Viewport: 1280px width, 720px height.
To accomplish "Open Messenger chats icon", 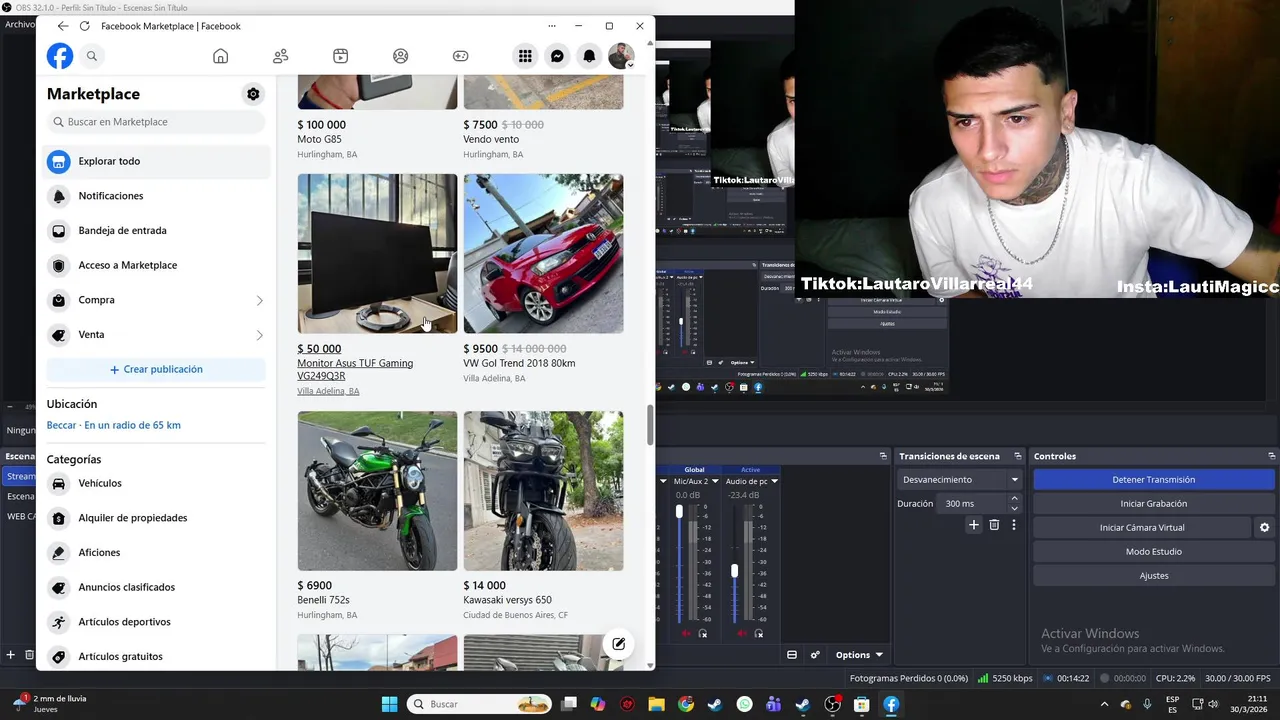I will [557, 56].
